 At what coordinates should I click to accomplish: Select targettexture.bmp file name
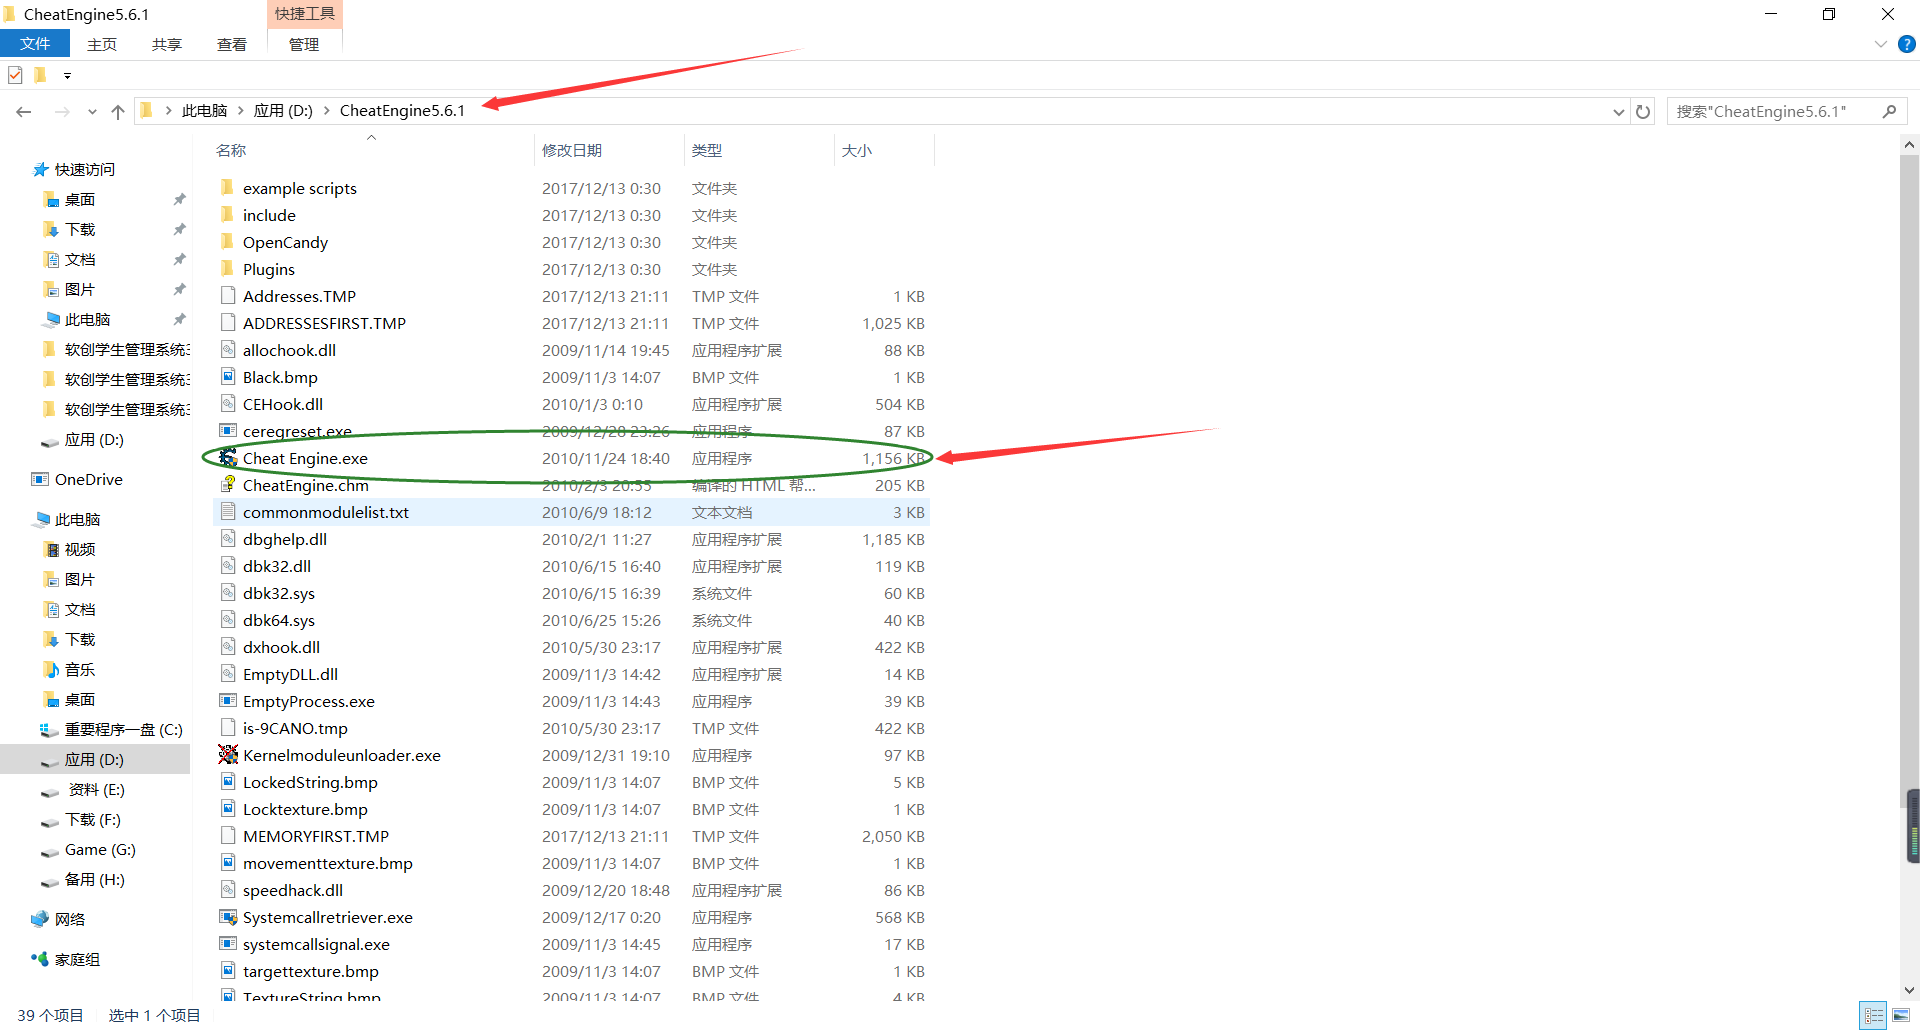click(311, 971)
